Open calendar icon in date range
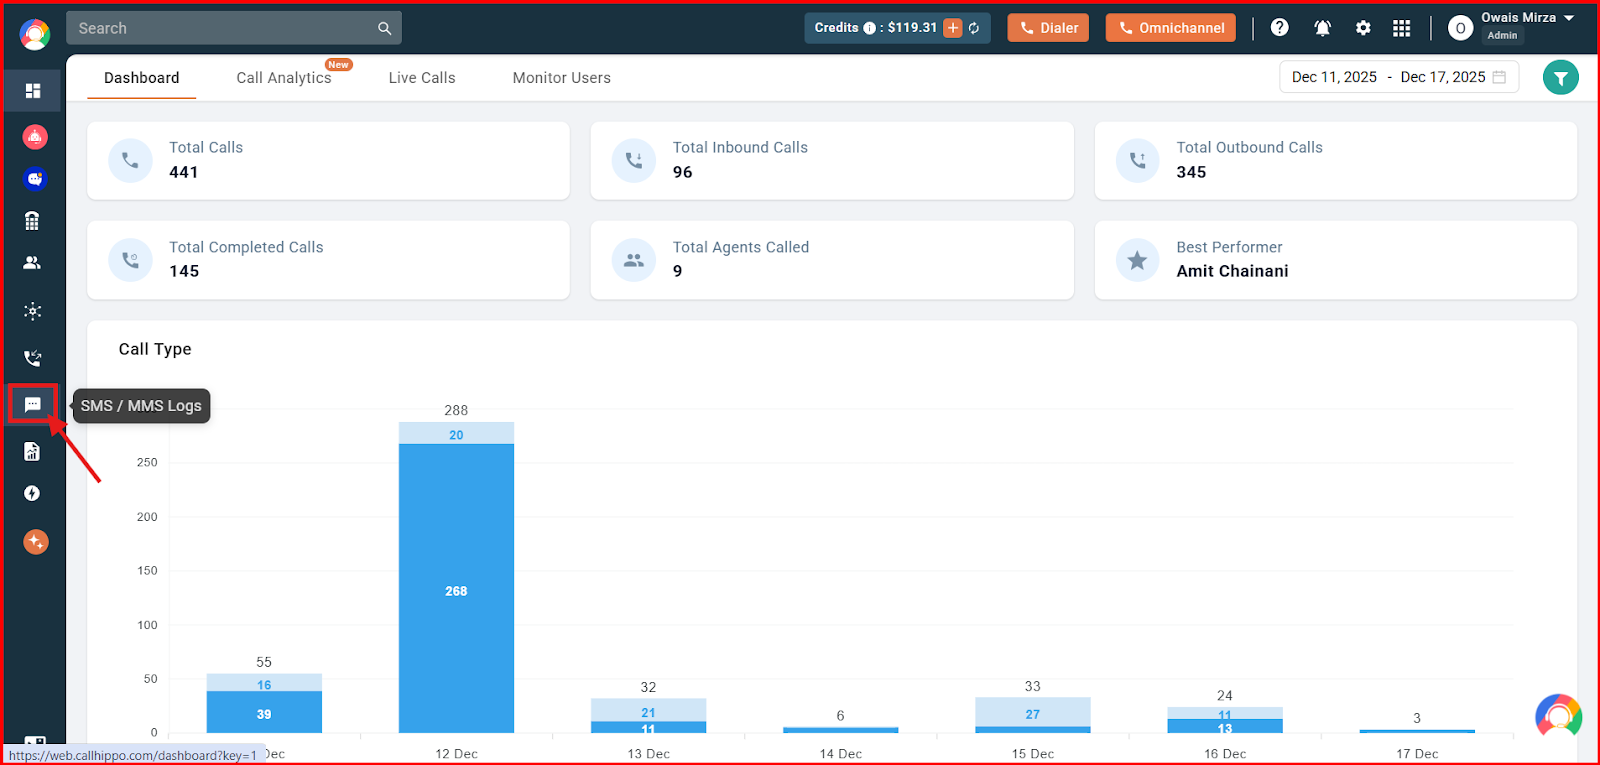The height and width of the screenshot is (765, 1600). click(1499, 77)
